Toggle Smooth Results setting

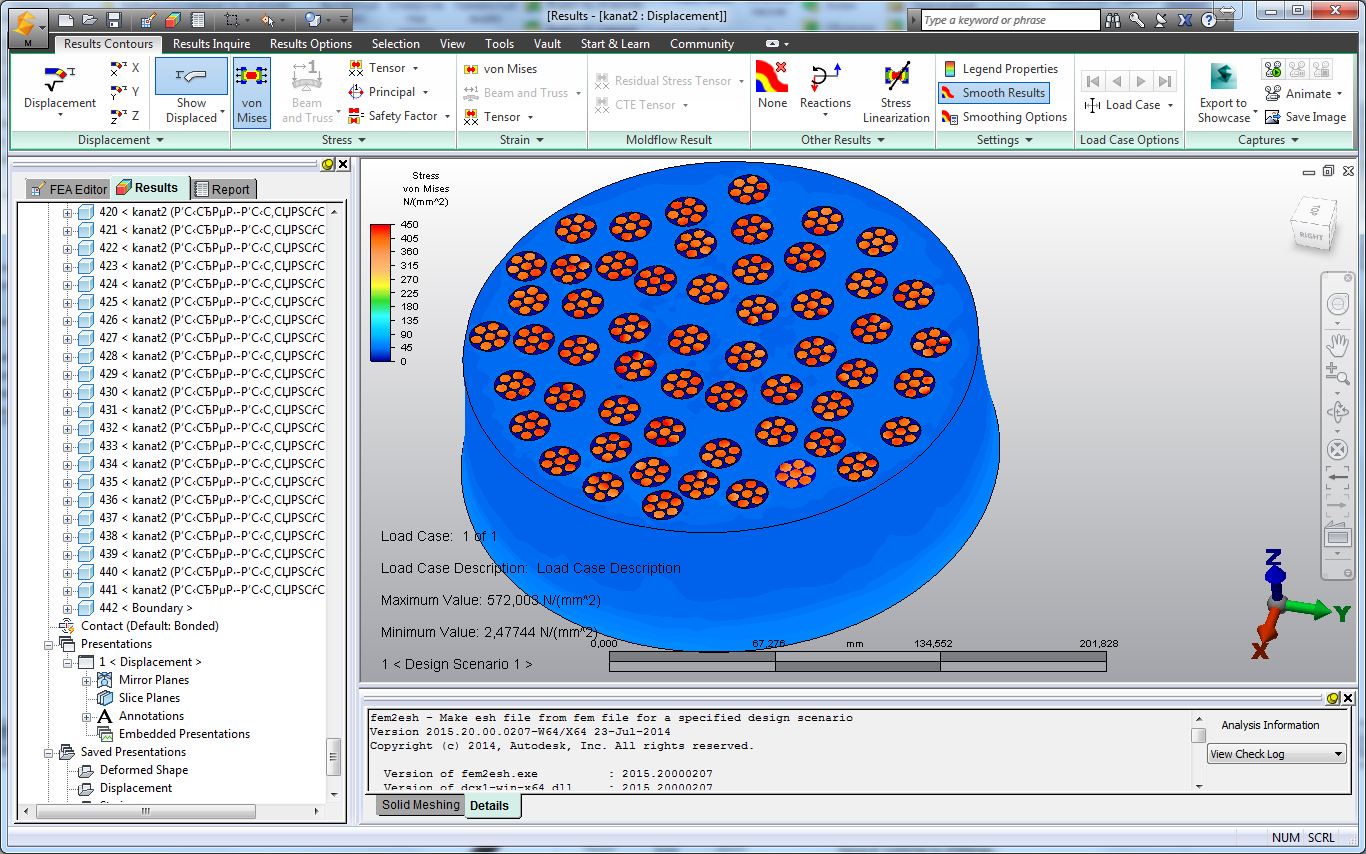tap(993, 93)
